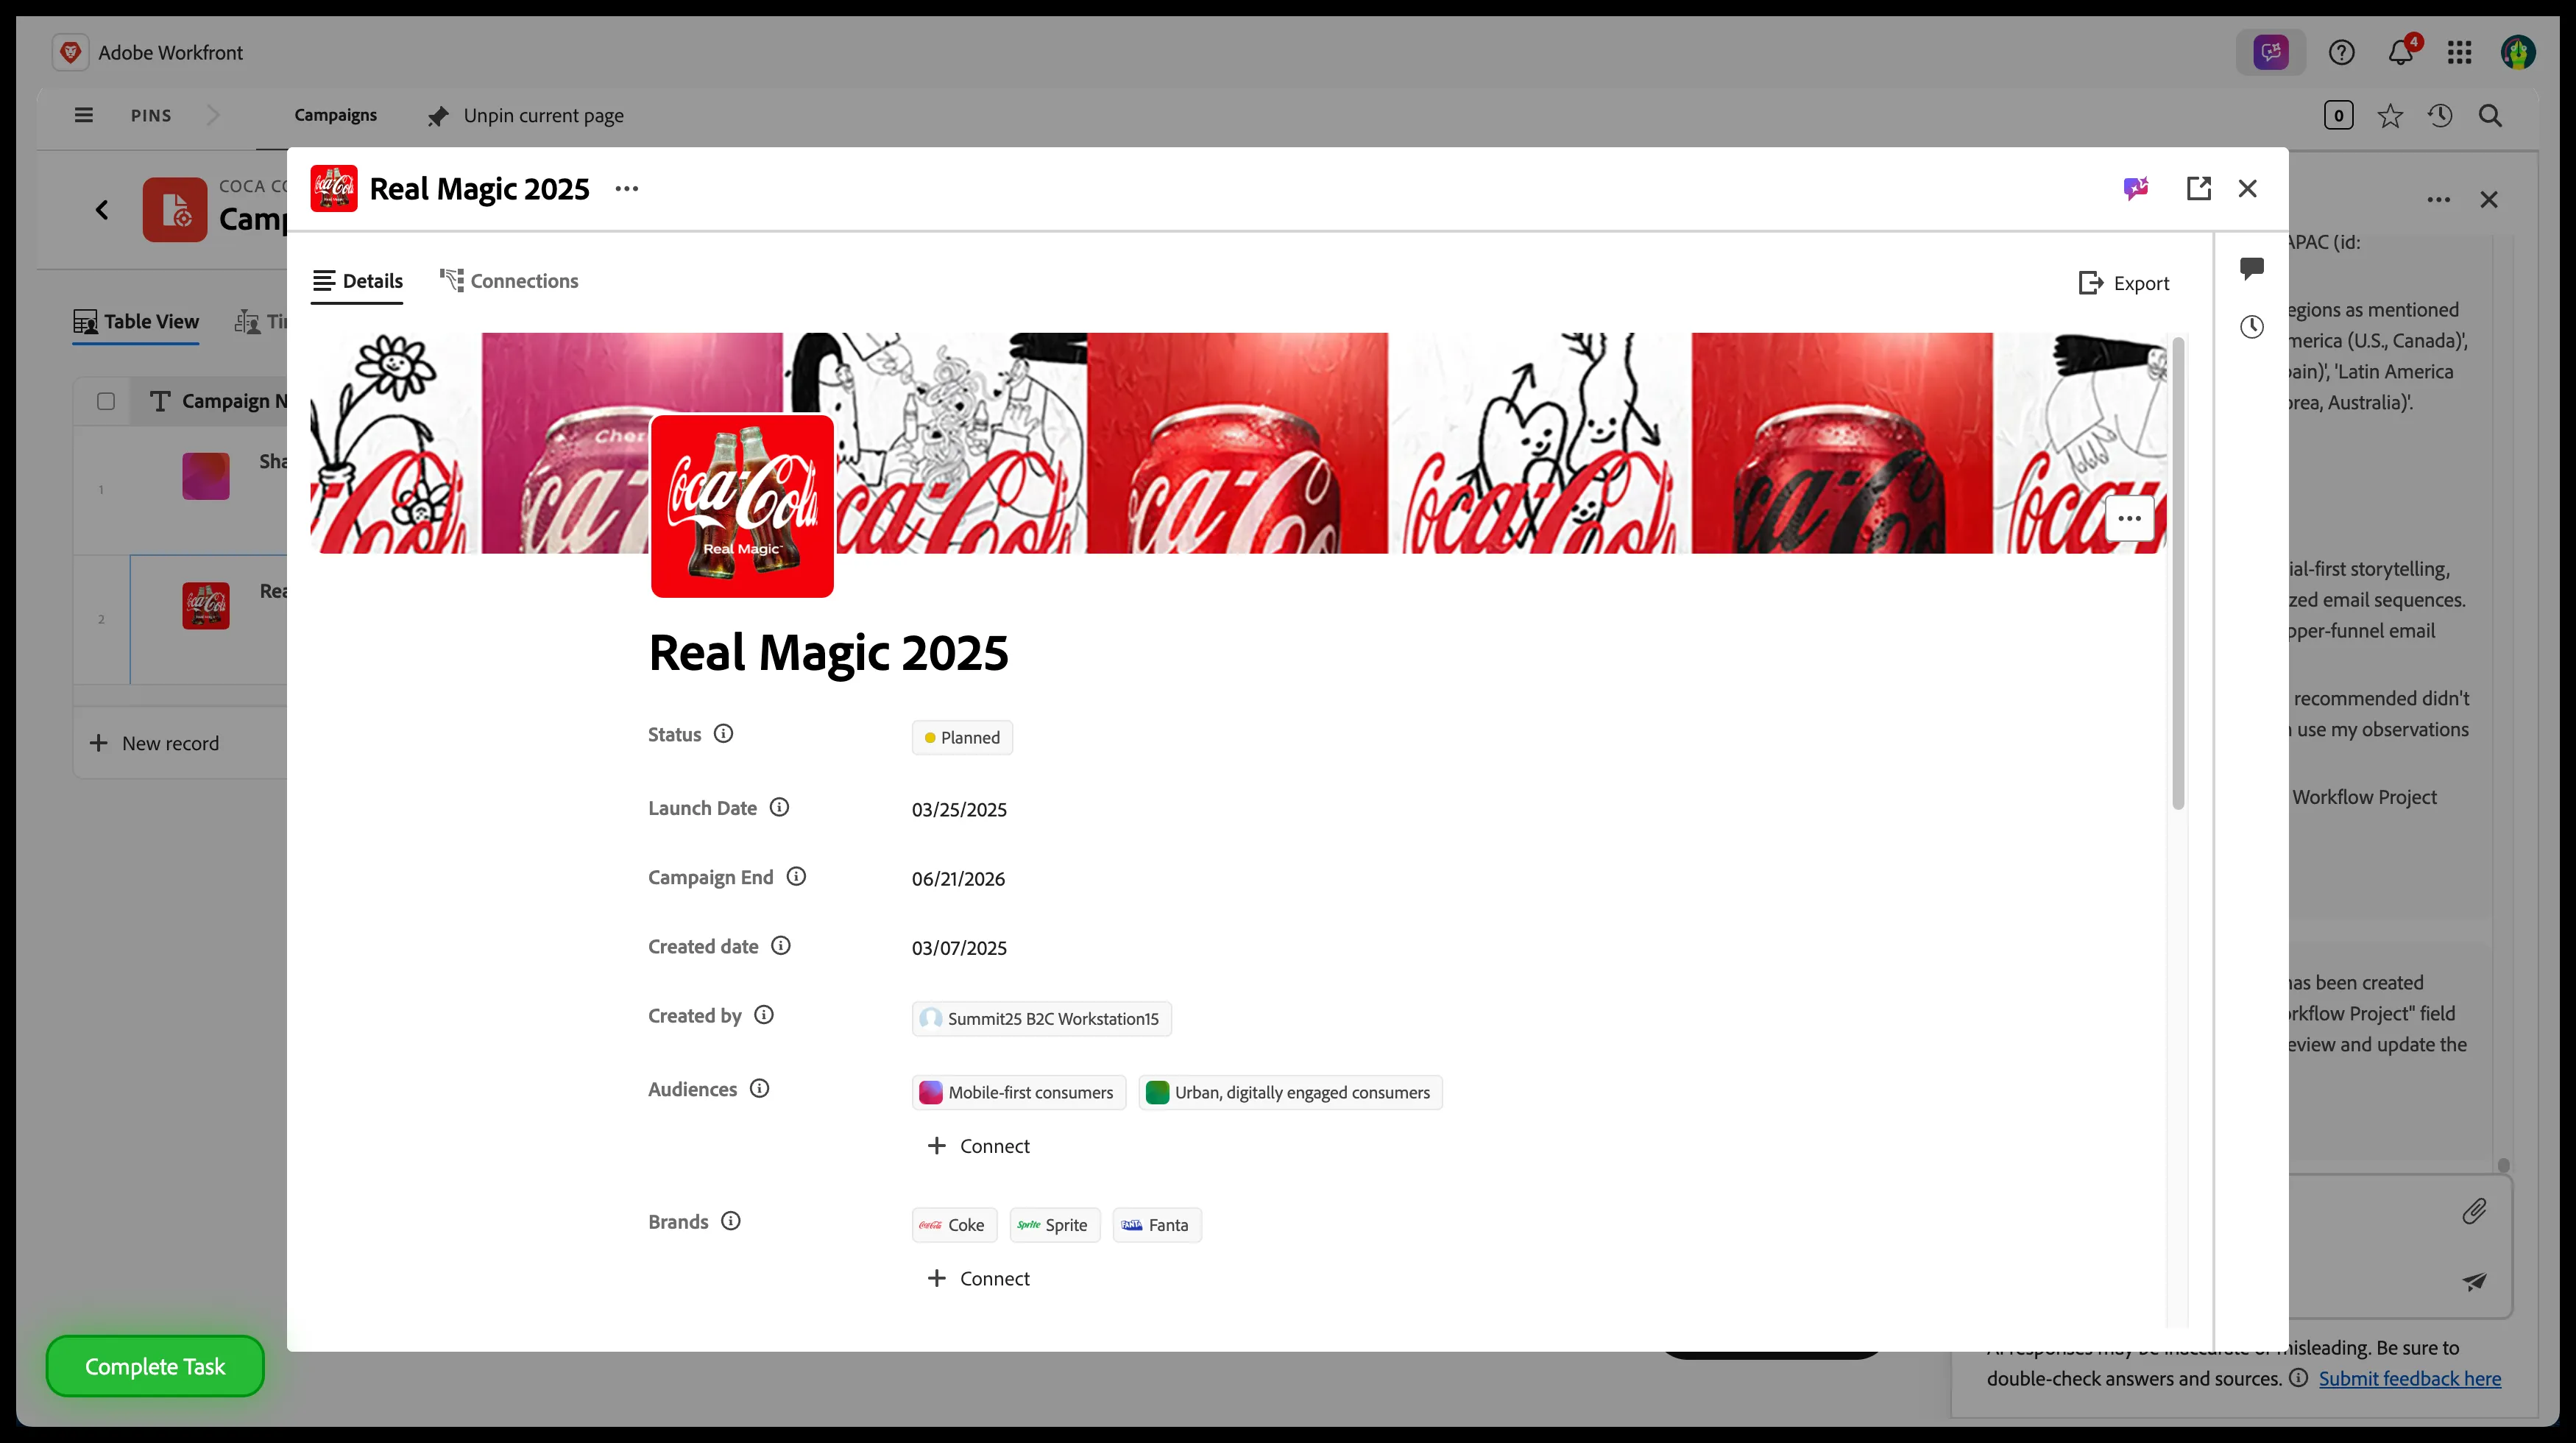Click the Status field info icon
The image size is (2576, 1443).
coord(723,734)
